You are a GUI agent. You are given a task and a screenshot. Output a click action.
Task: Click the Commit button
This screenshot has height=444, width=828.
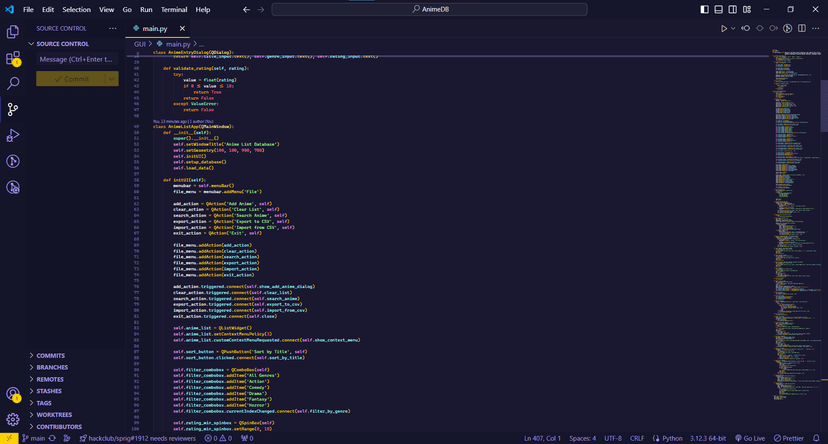pos(71,79)
